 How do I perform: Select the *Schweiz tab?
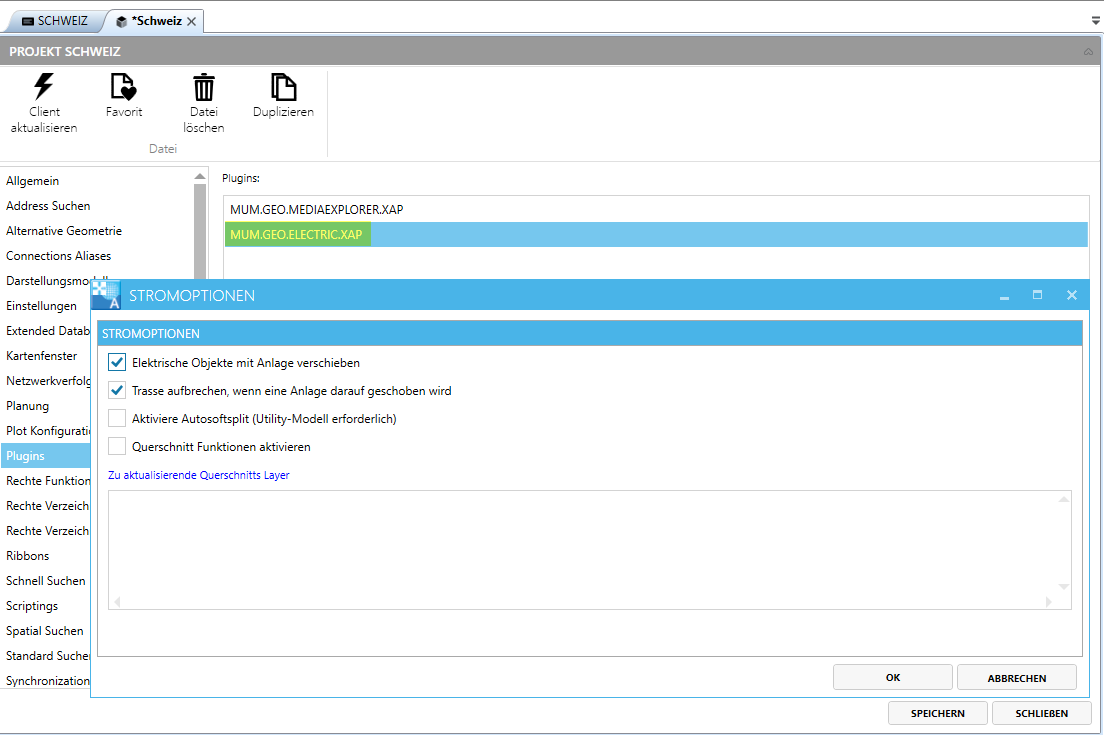coord(156,21)
